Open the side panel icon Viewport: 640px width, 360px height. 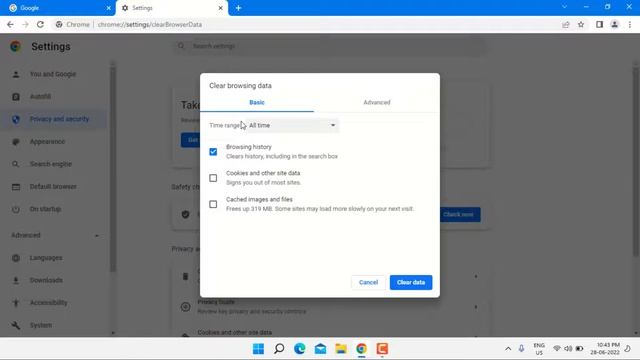tap(599, 24)
